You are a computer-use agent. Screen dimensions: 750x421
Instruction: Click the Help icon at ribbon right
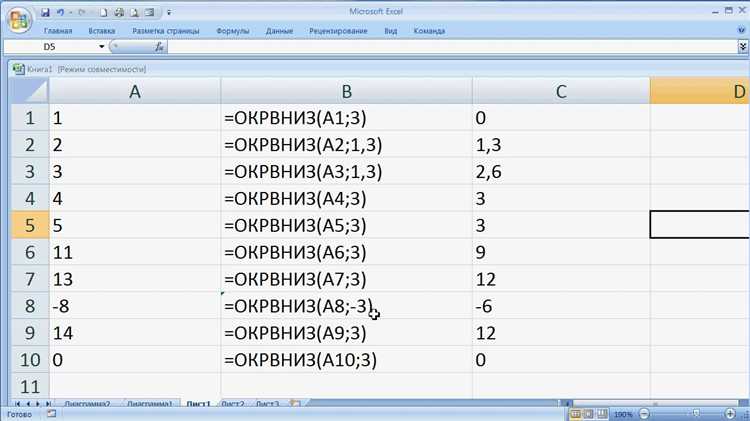point(742,30)
